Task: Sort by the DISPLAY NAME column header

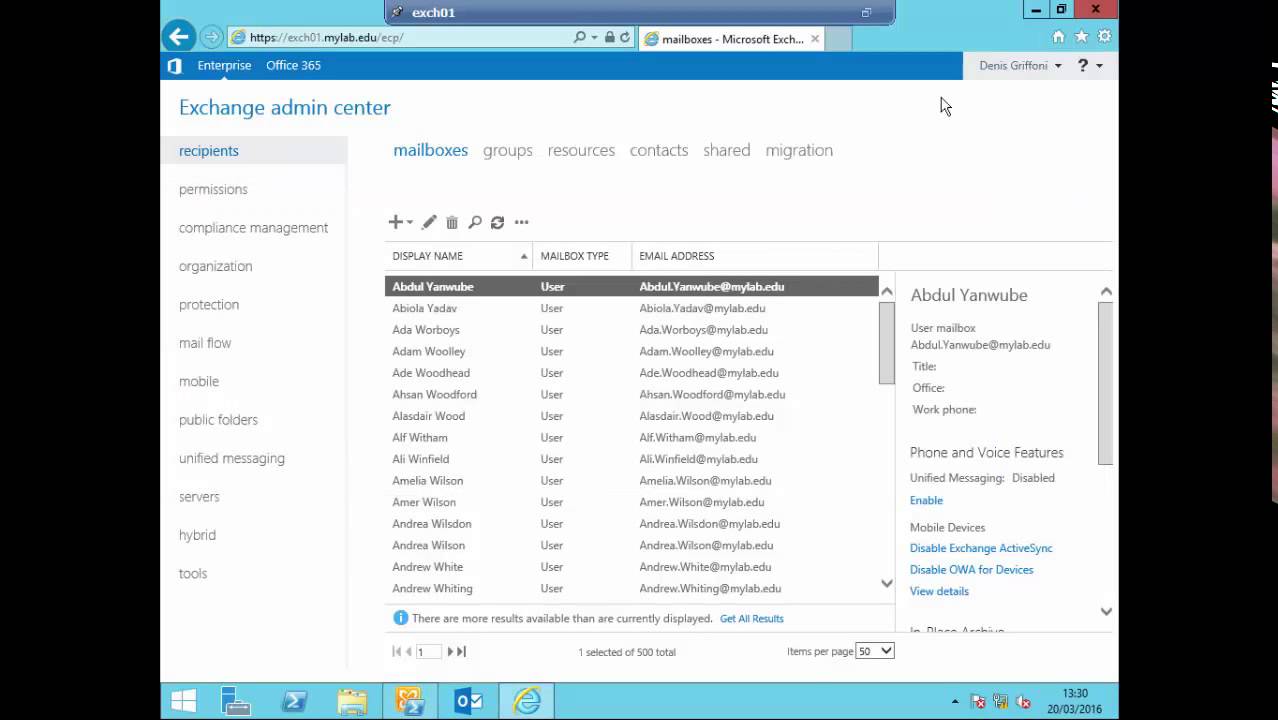Action: pos(459,256)
